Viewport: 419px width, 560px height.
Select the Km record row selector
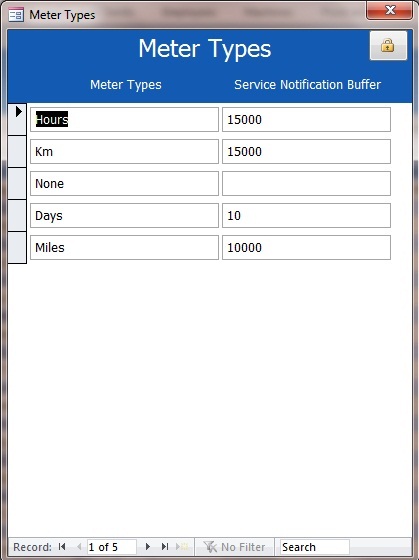[17, 151]
